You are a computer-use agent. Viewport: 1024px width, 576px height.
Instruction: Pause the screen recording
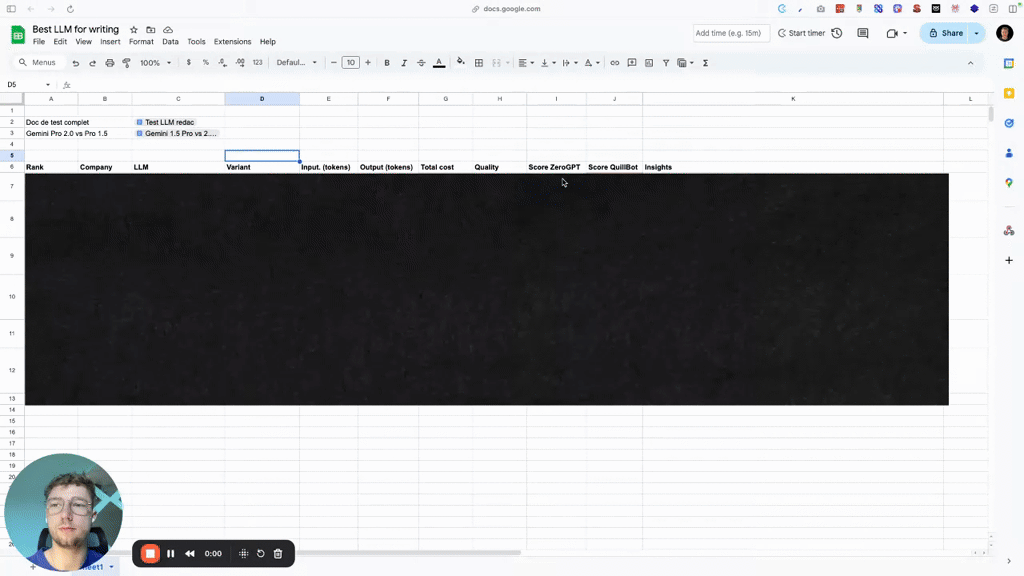point(170,554)
